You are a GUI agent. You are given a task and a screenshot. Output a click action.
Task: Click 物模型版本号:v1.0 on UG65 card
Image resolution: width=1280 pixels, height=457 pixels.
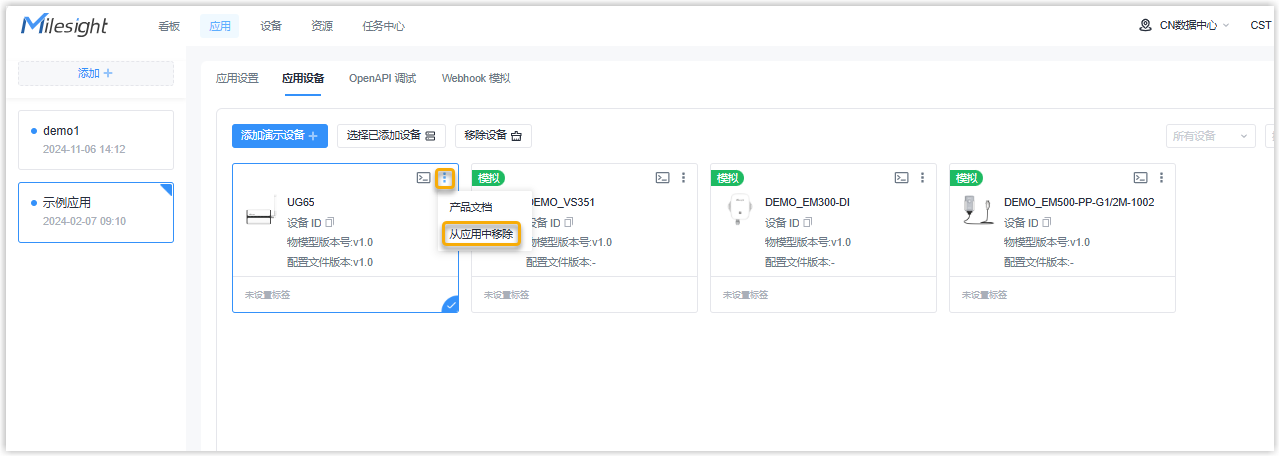click(x=330, y=242)
